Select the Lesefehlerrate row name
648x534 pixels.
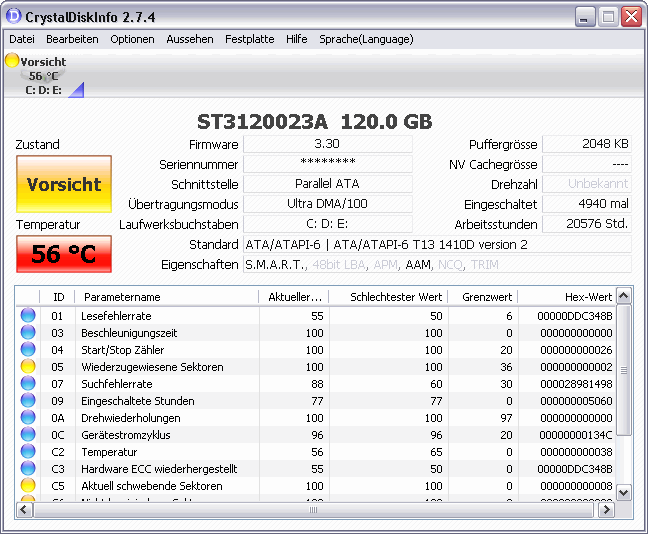[x=116, y=316]
